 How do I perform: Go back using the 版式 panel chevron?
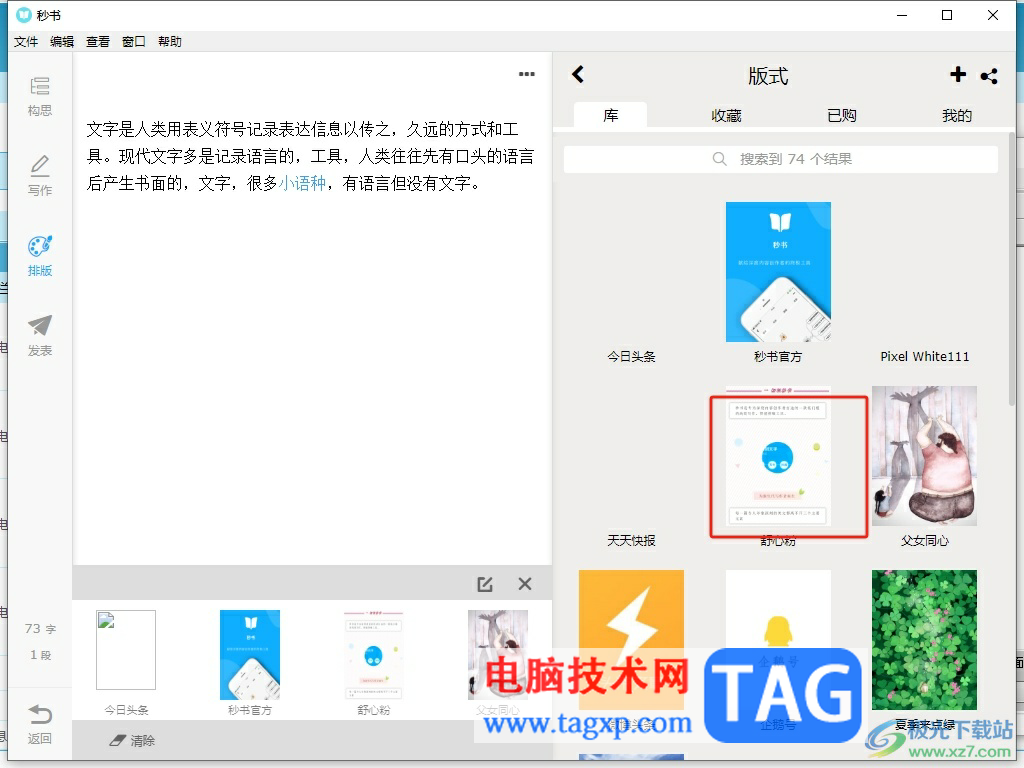(578, 74)
